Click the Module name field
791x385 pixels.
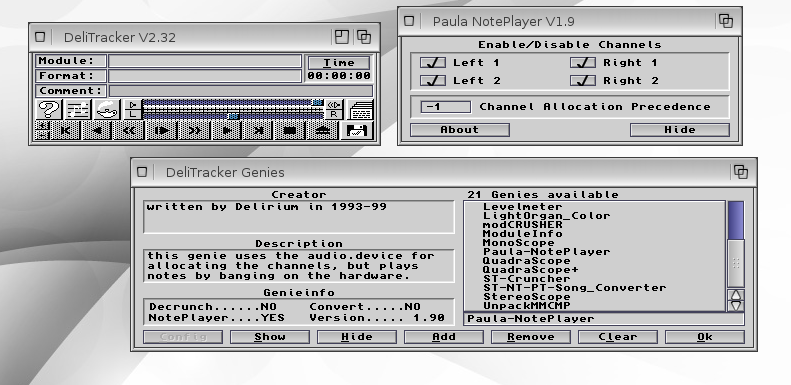205,61
